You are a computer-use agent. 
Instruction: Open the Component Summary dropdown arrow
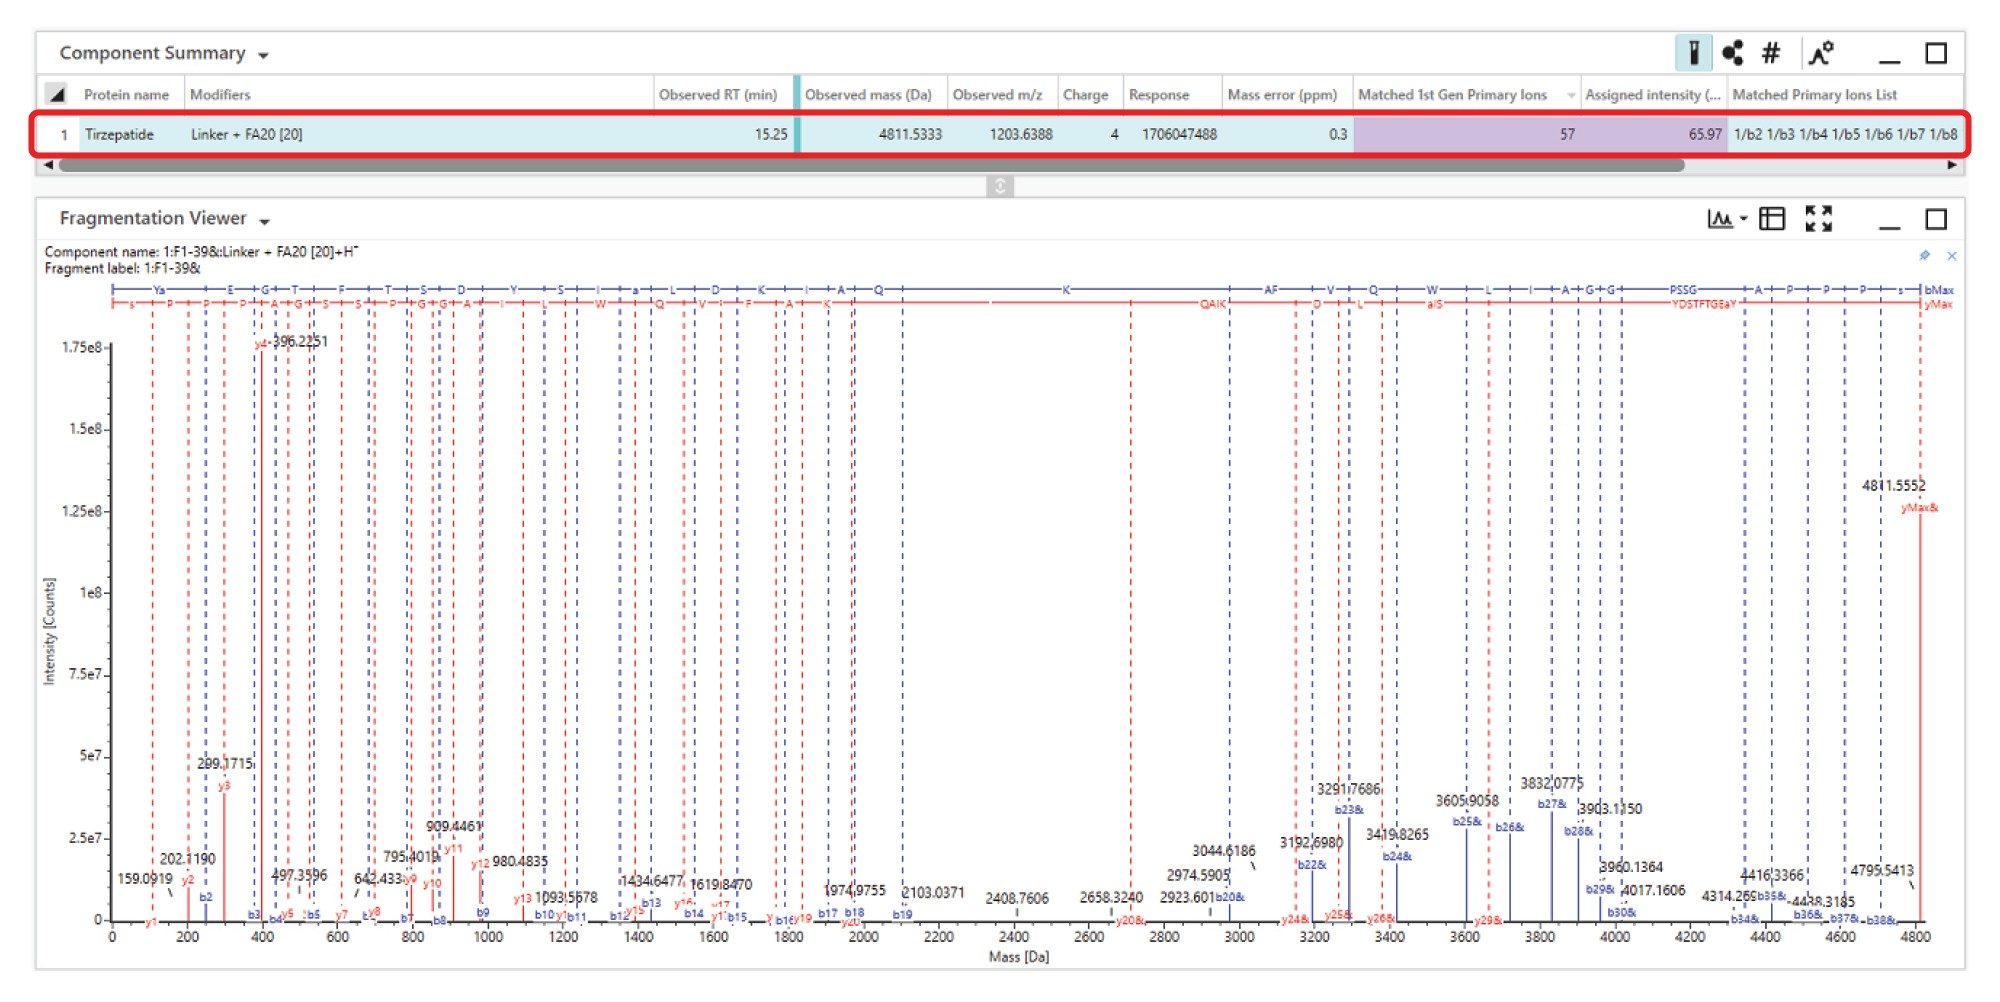click(263, 55)
